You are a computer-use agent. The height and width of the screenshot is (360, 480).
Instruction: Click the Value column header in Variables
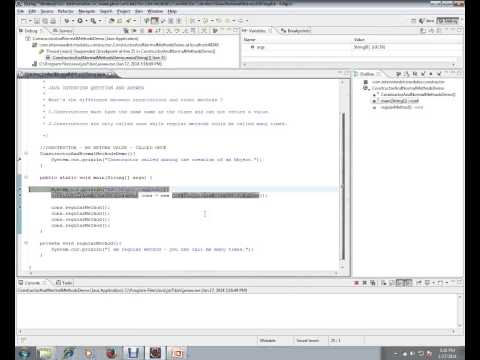(359, 40)
